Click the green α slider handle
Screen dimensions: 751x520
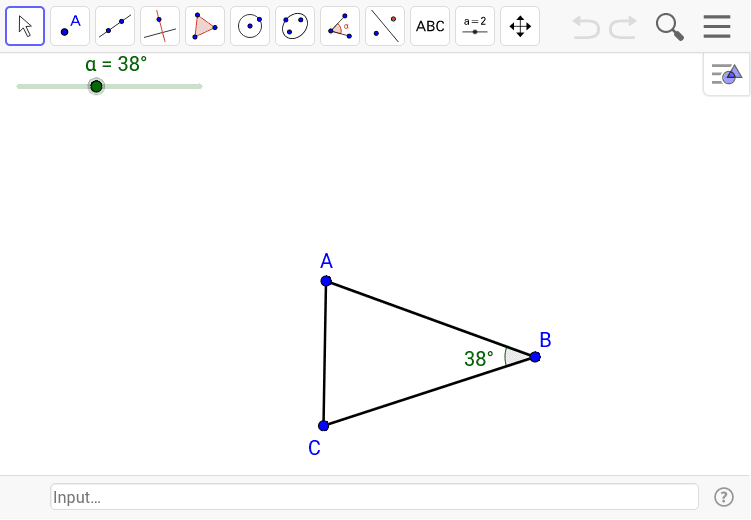96,86
